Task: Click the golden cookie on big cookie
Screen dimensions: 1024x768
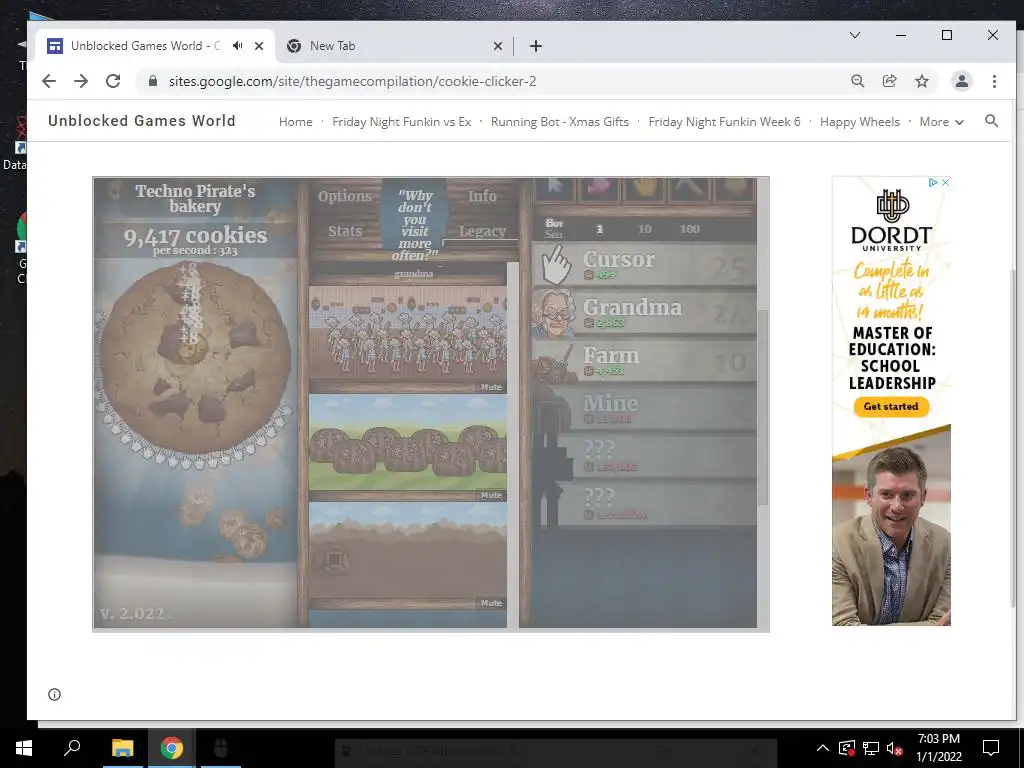Action: click(x=191, y=349)
